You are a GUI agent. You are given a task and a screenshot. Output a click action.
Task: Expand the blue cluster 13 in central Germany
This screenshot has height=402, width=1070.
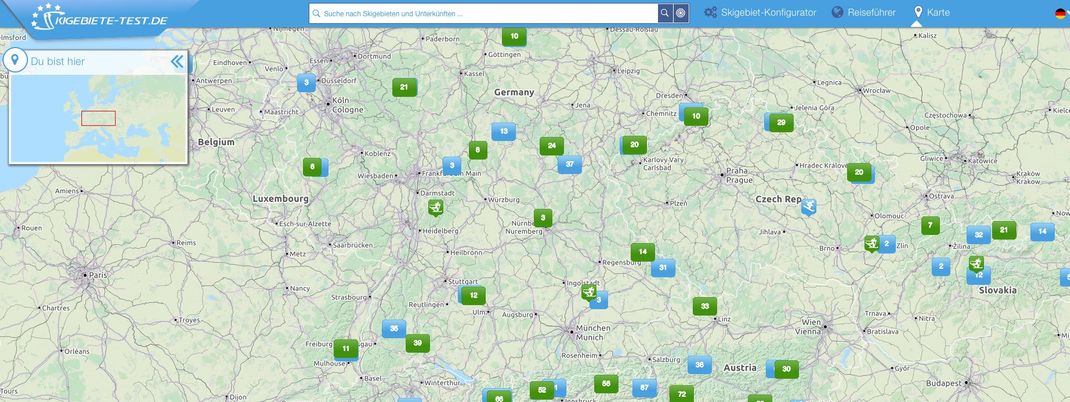pyautogui.click(x=503, y=131)
